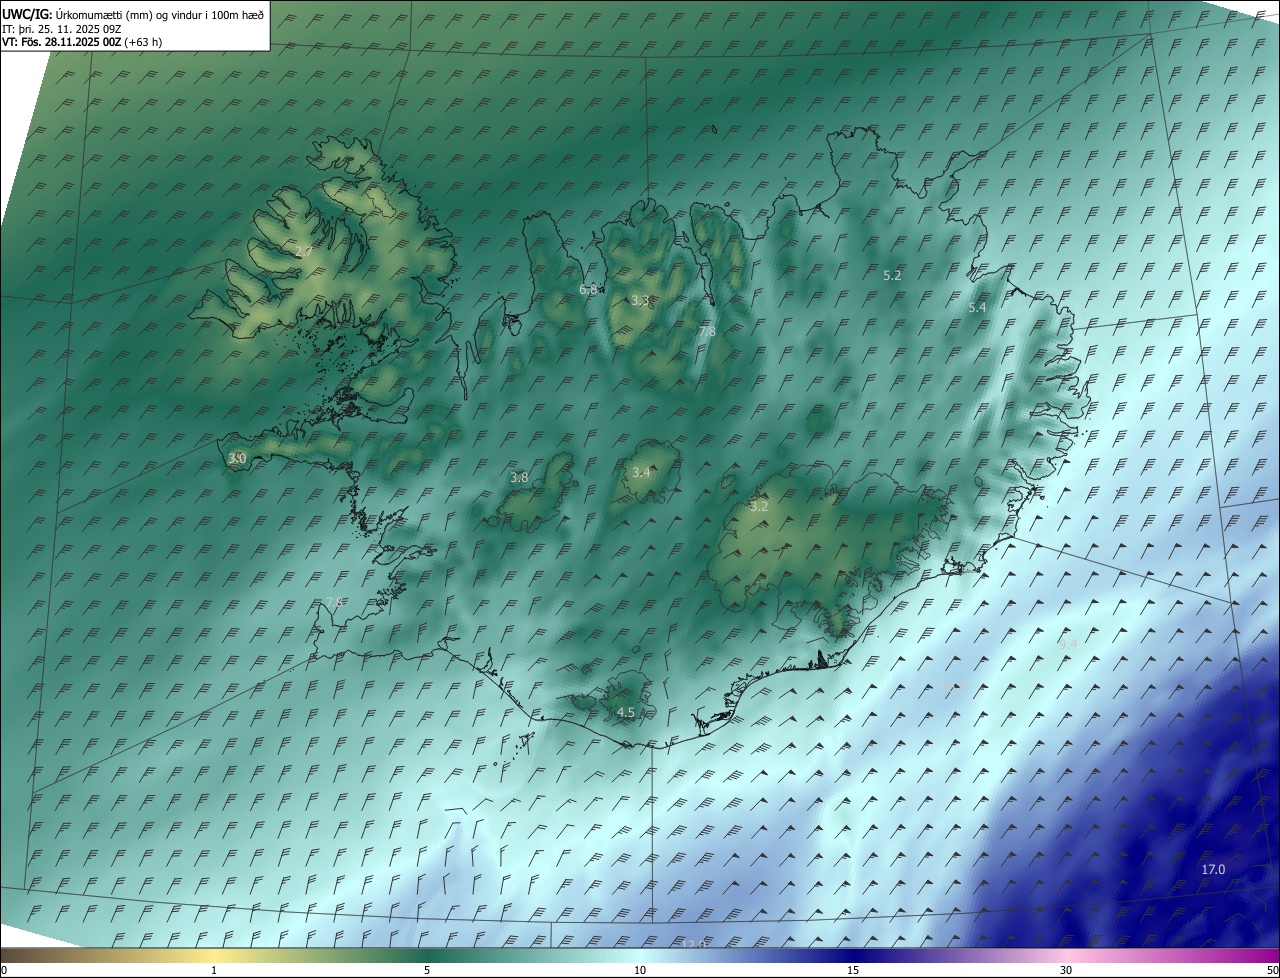Select the 5.4 value label

point(977,308)
